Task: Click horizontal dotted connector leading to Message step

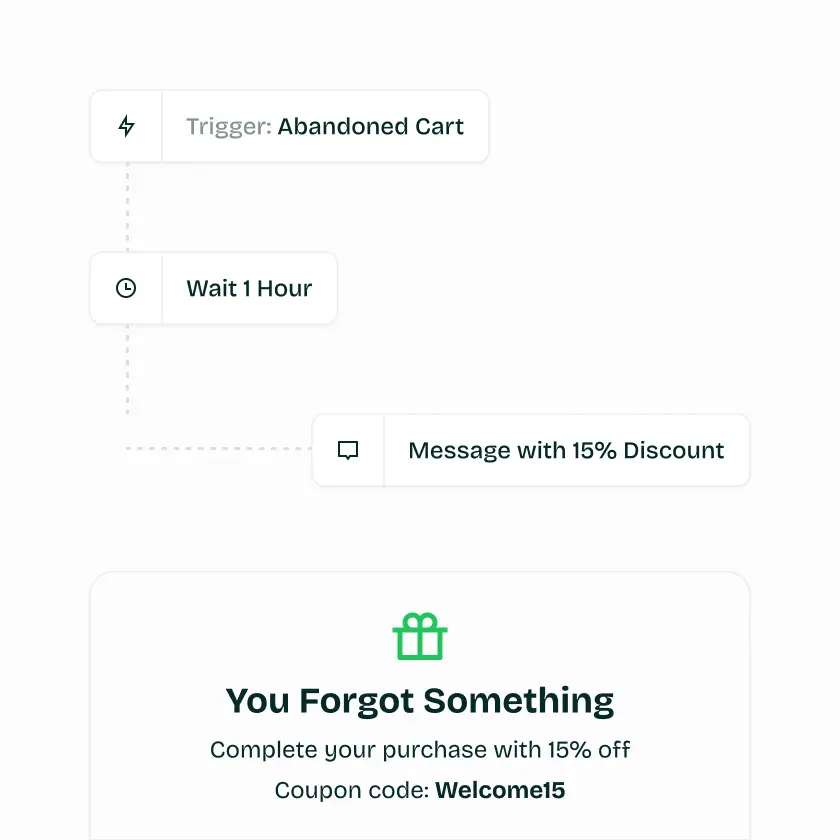Action: 220,449
